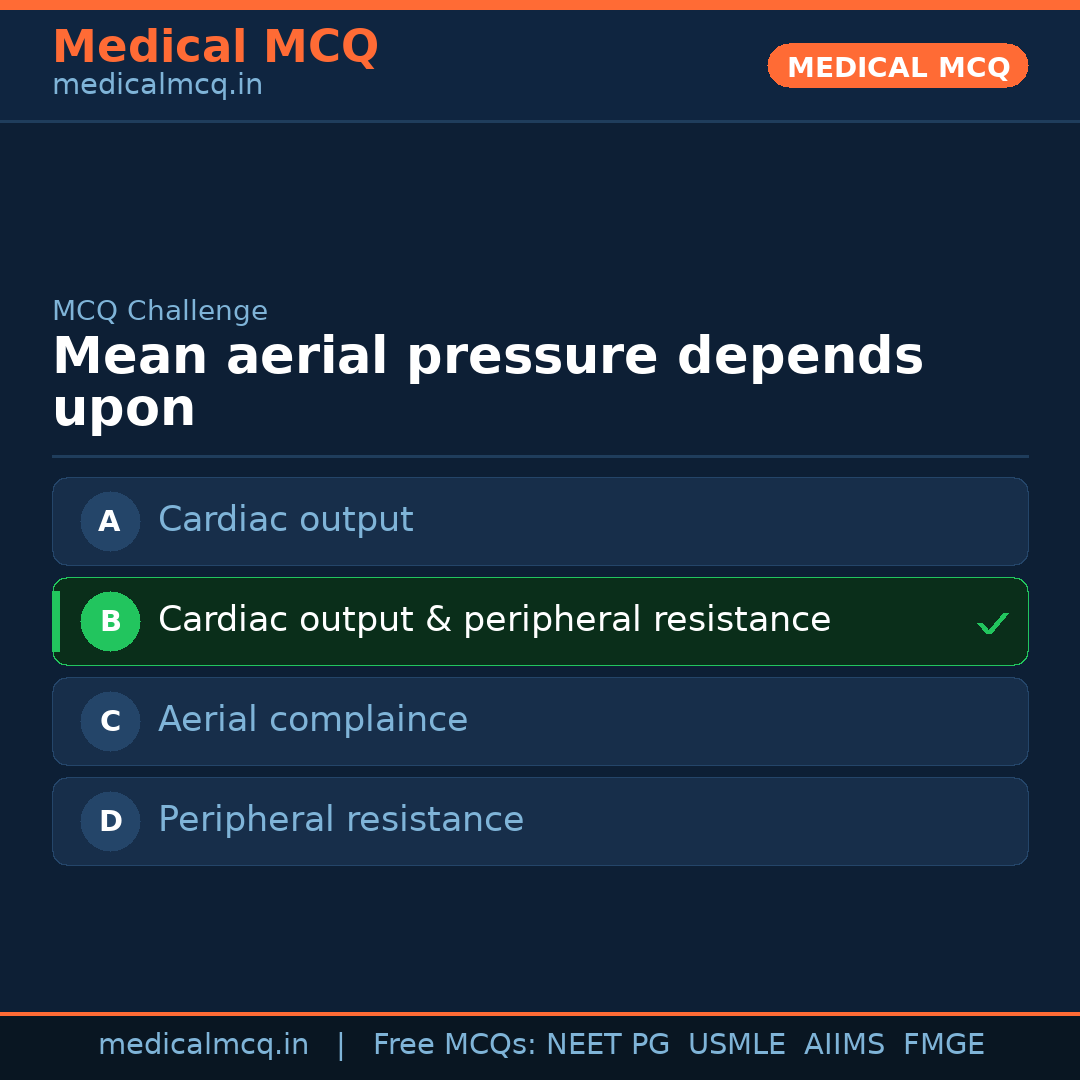Select the letter C circle badge
Image resolution: width=1080 pixels, height=1080 pixels.
tap(110, 721)
